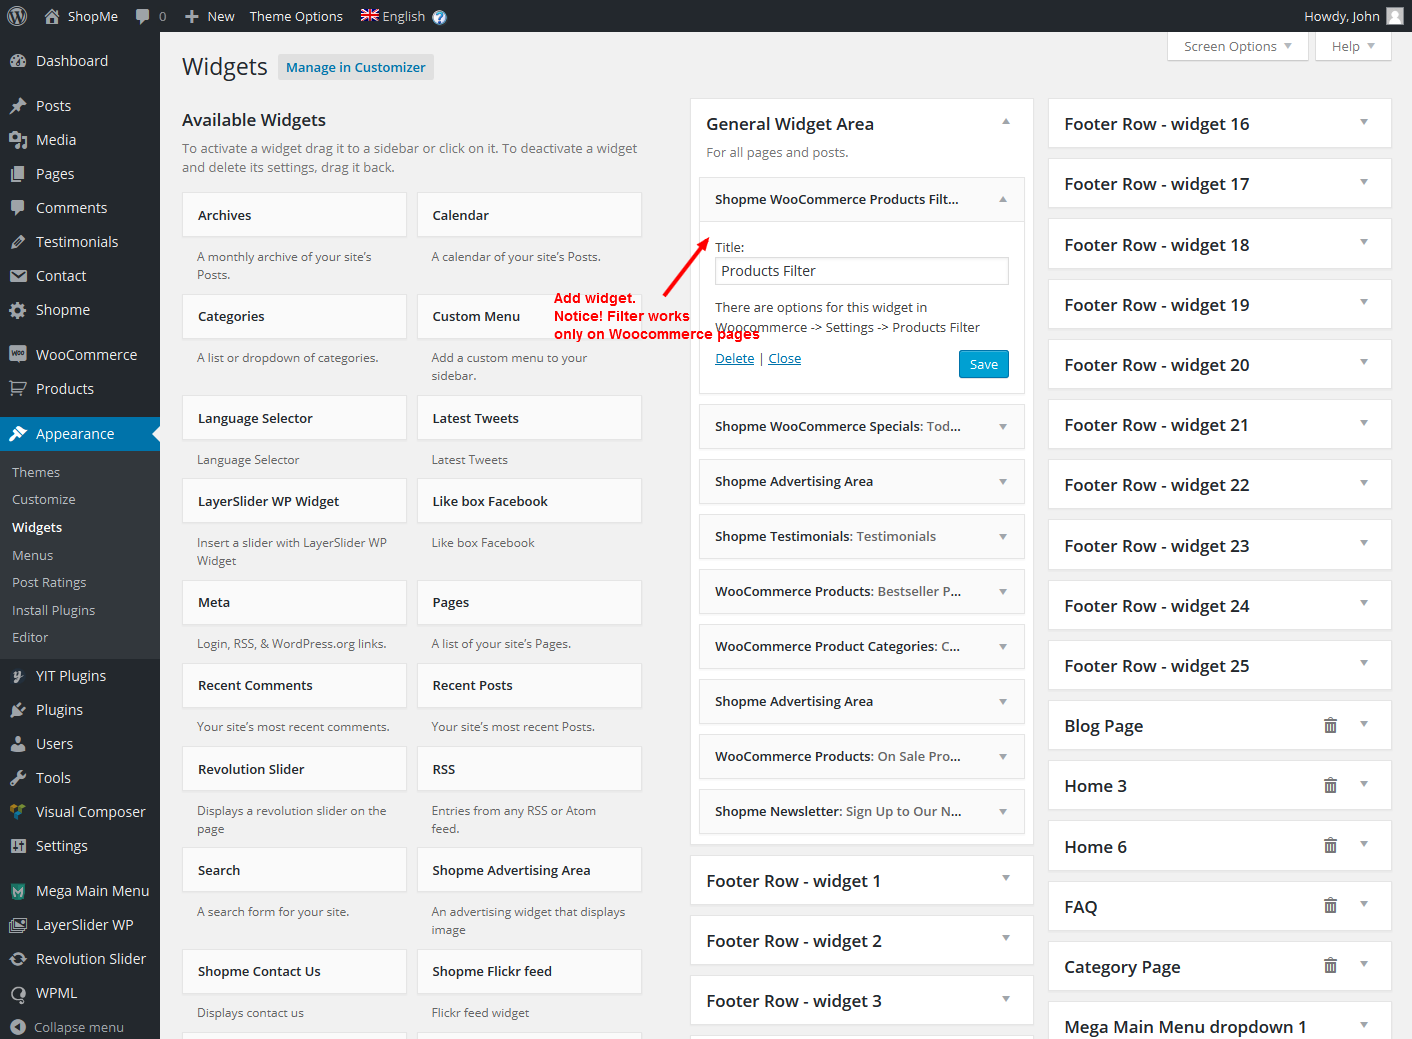Viewport: 1412px width, 1039px height.
Task: Expand Footer Row - widget 1 area
Action: 1006,879
